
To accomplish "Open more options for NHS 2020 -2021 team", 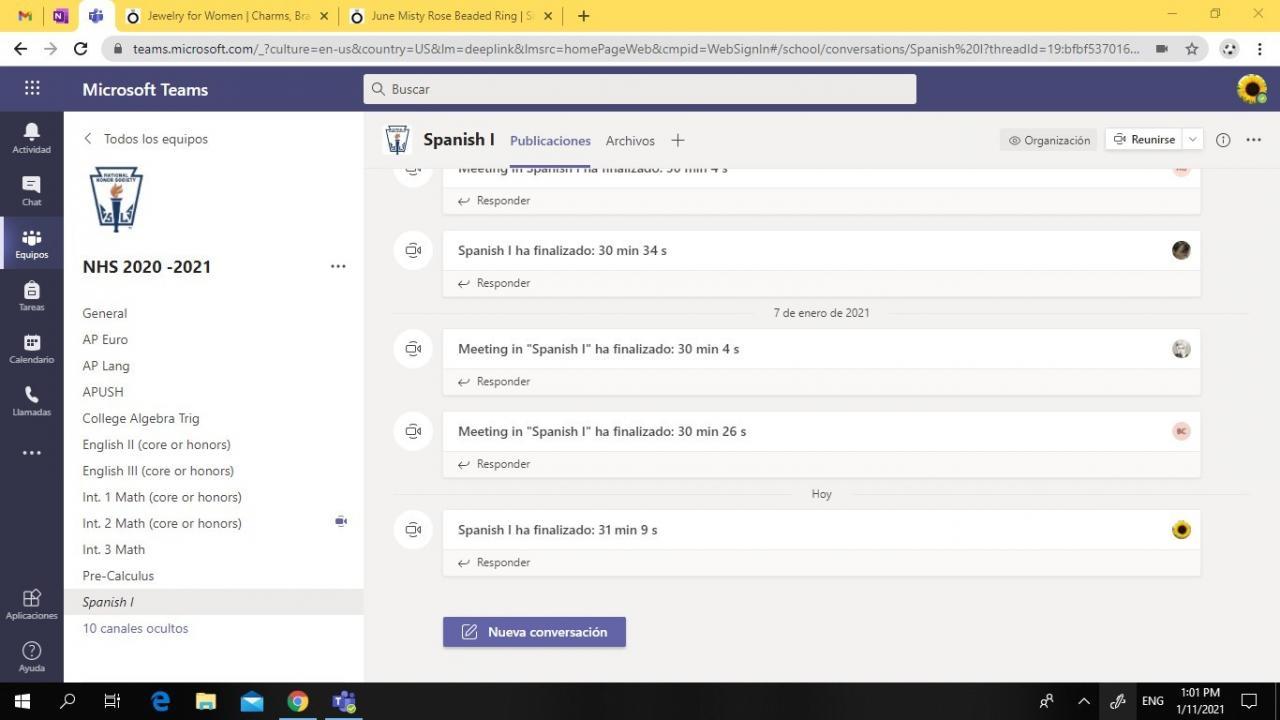I will point(338,266).
